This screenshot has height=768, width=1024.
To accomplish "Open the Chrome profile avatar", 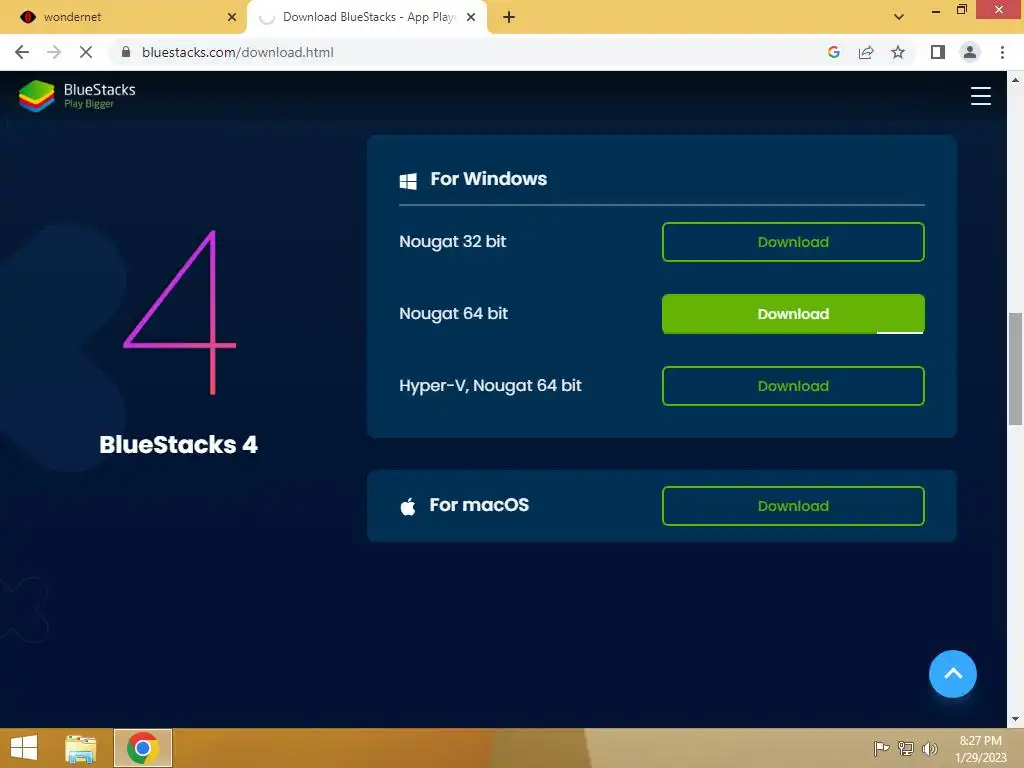I will 970,52.
